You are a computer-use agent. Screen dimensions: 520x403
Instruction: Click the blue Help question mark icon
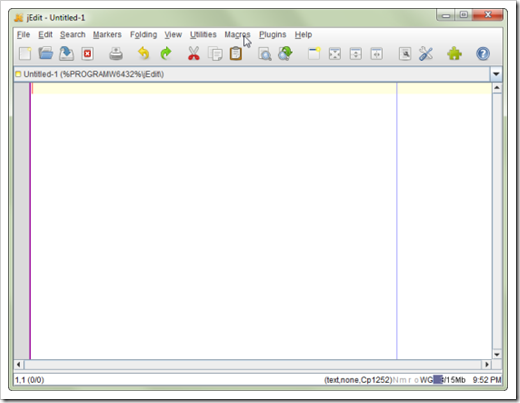[x=483, y=54]
